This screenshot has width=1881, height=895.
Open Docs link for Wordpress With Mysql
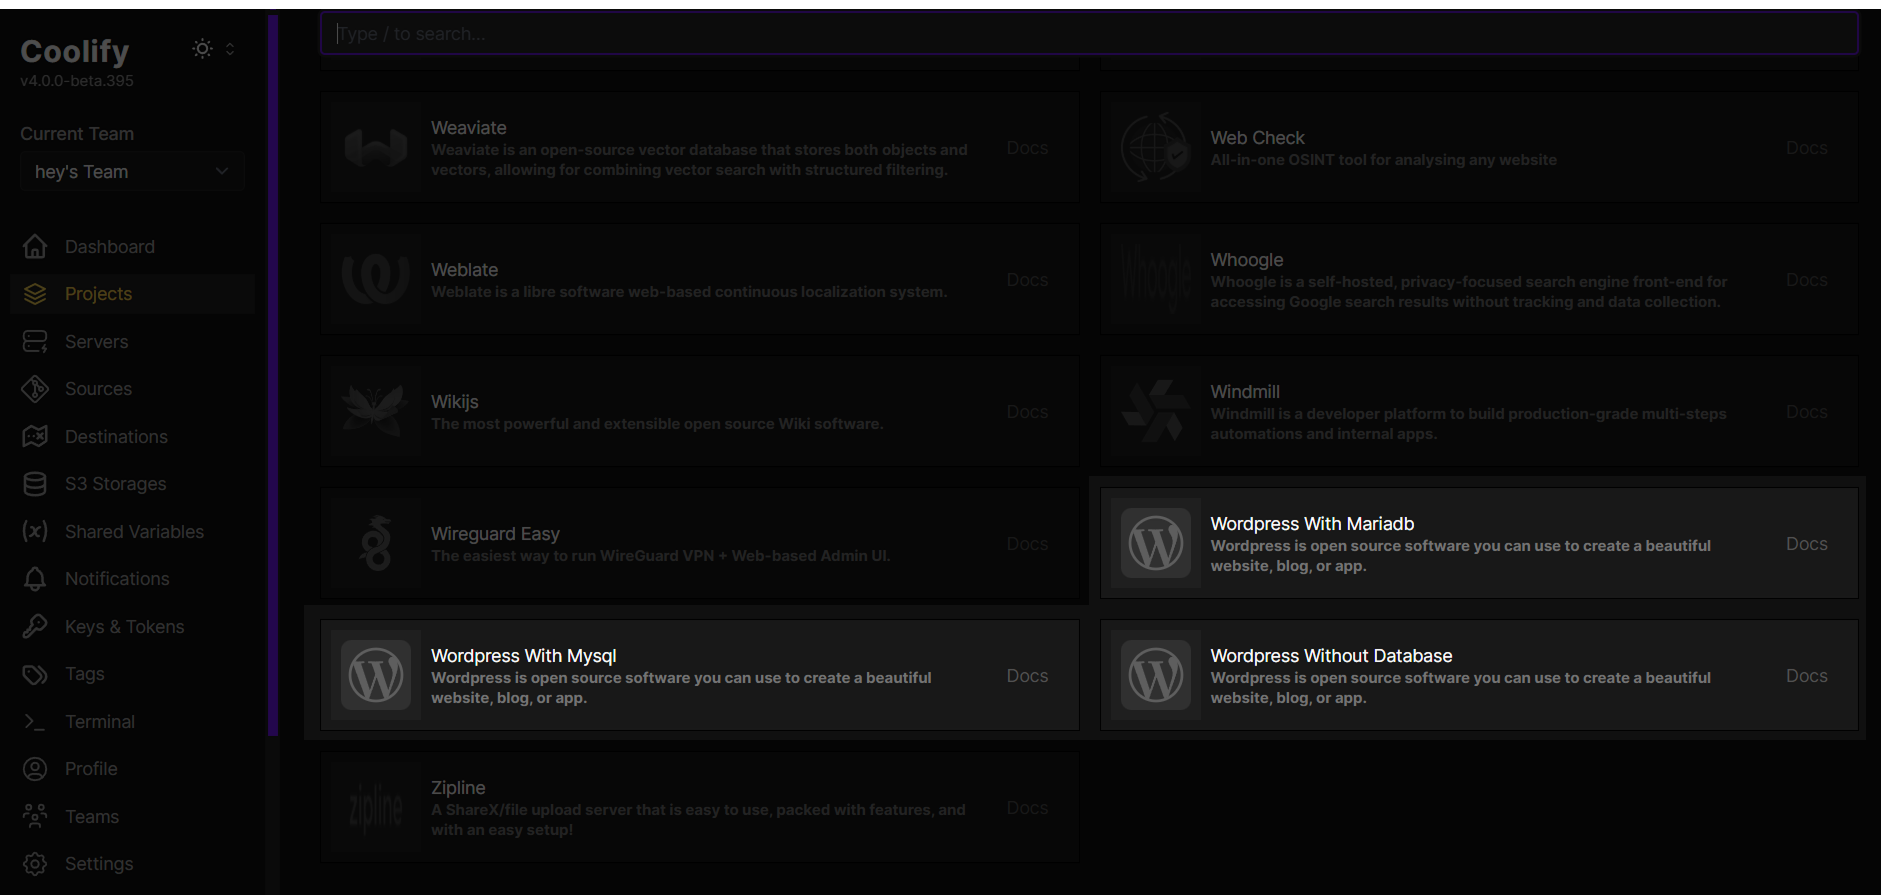point(1027,676)
